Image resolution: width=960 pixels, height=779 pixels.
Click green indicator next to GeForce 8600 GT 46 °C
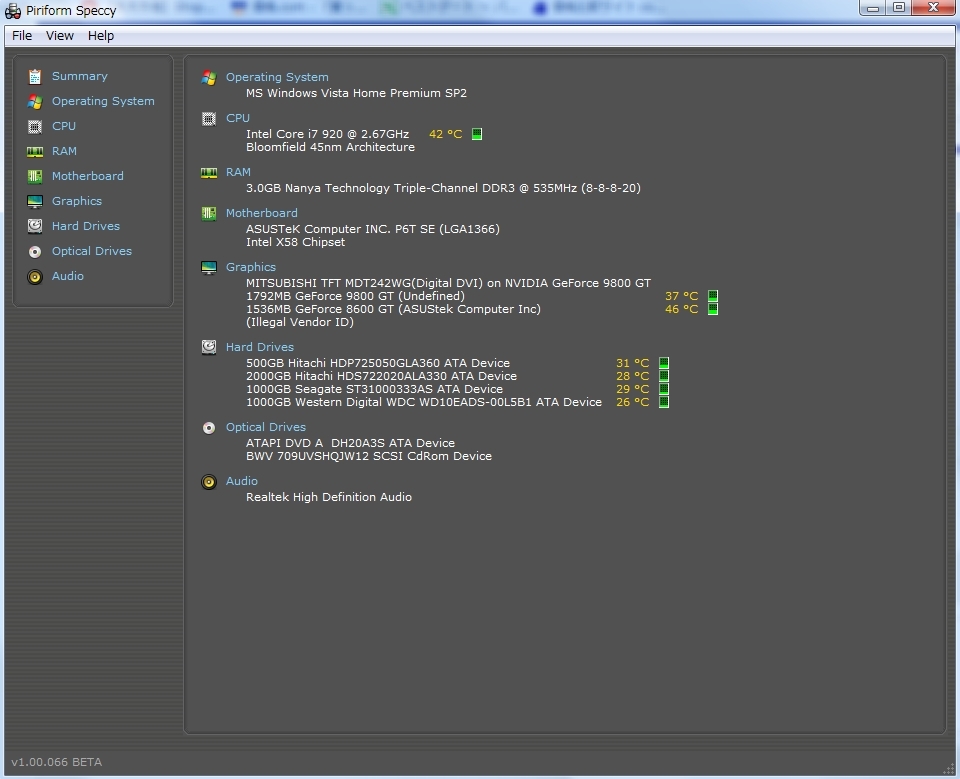click(x=713, y=309)
